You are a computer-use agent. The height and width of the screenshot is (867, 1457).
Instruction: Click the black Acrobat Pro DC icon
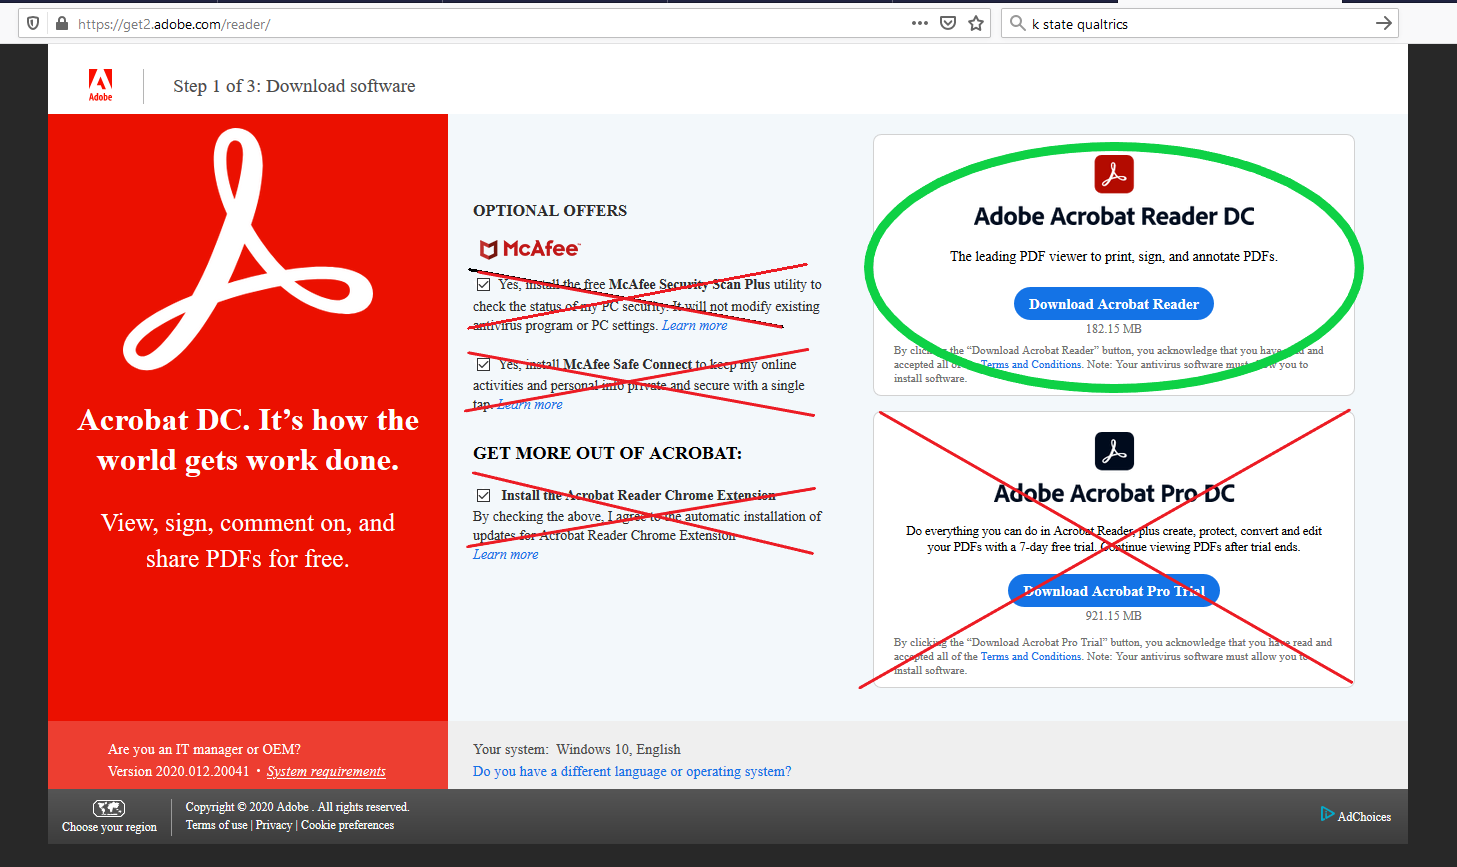tap(1114, 451)
